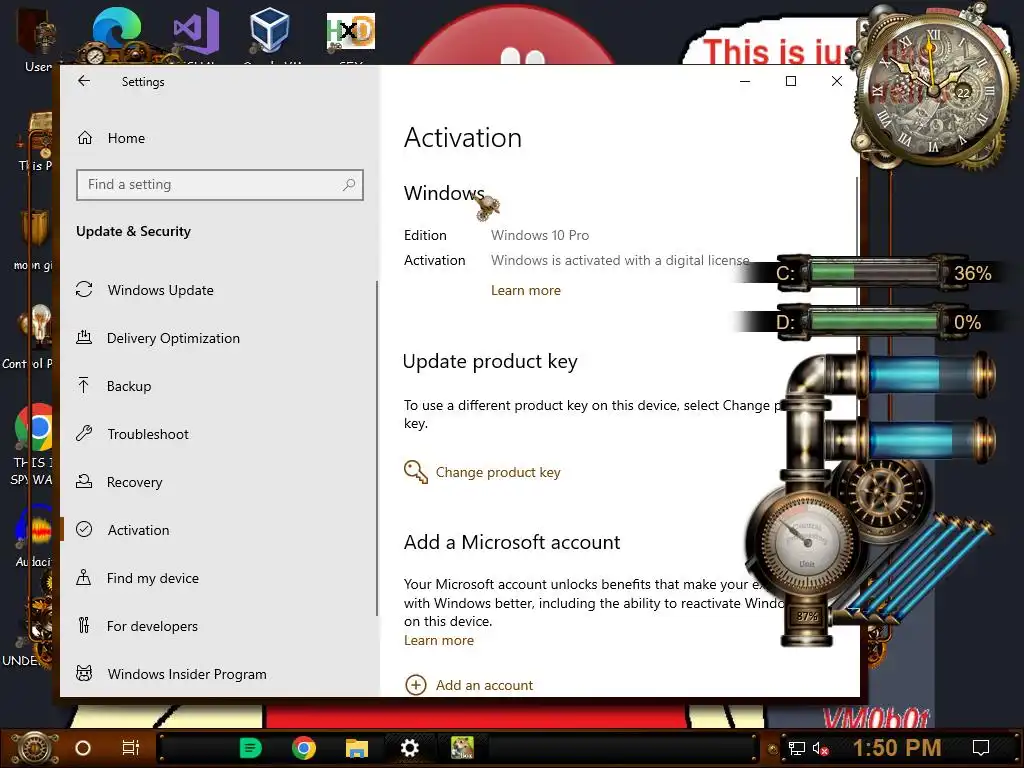
Task: Click the Settings gear on the taskbar
Action: tap(409, 748)
